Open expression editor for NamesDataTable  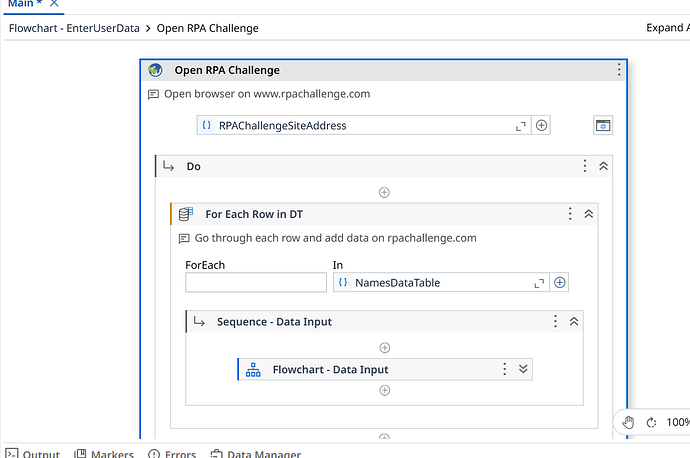[539, 283]
